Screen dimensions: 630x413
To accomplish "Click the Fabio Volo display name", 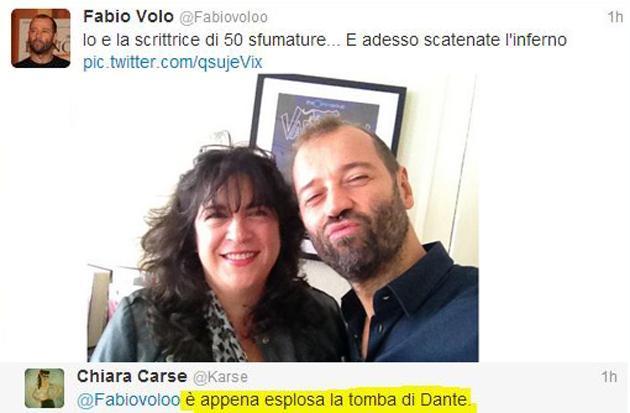I will [x=128, y=17].
